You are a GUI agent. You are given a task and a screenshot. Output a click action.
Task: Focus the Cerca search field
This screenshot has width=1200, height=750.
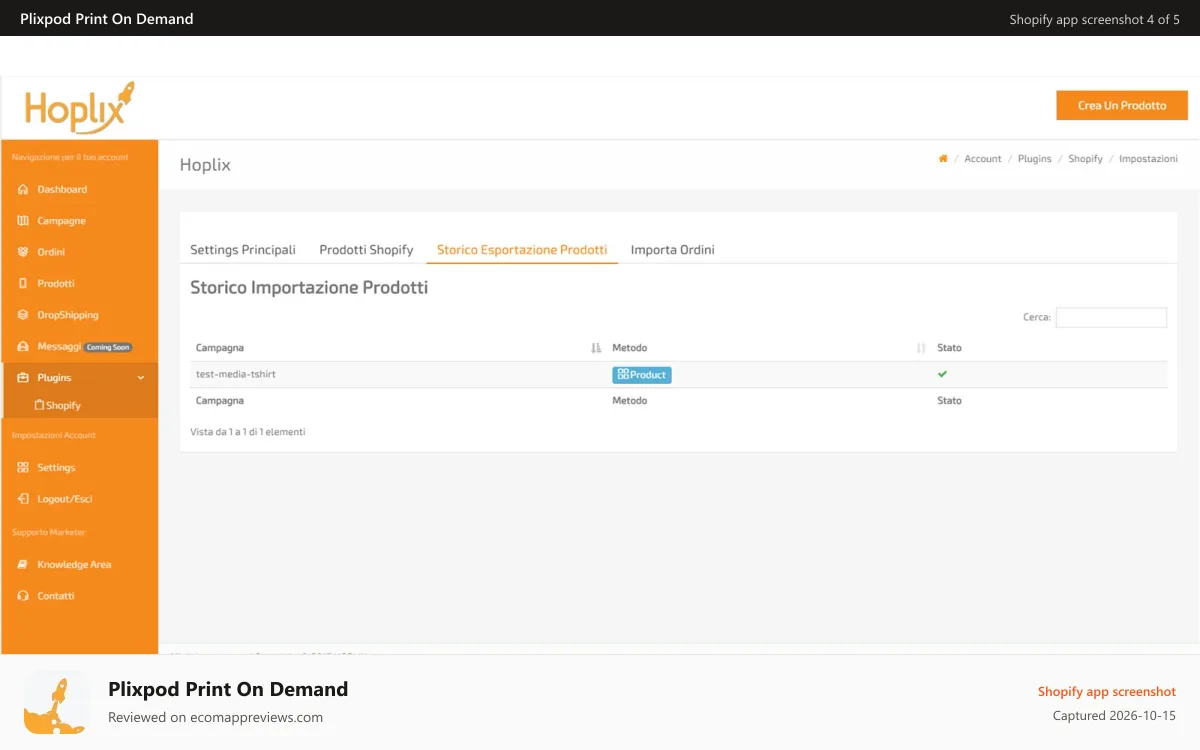point(1111,317)
